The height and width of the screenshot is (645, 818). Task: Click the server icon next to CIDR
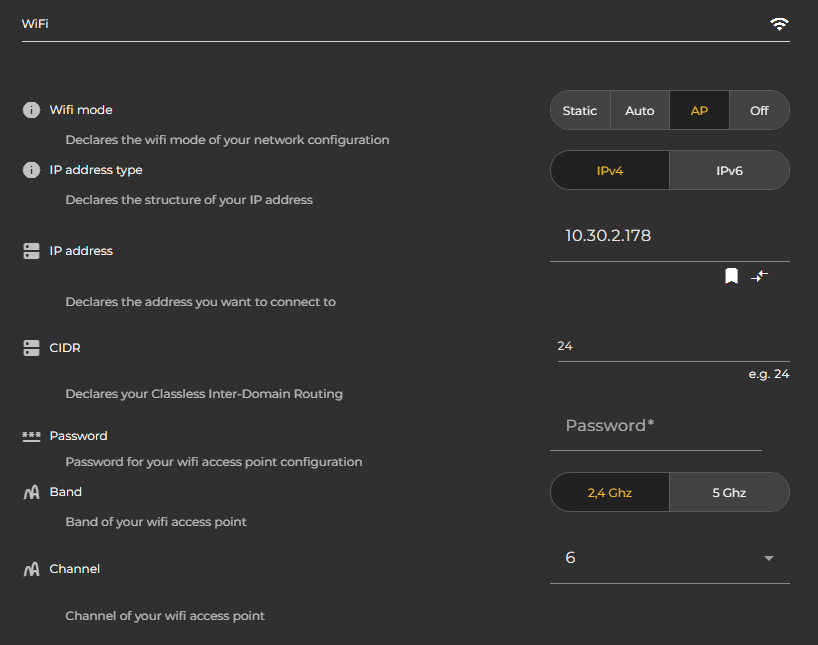click(30, 347)
